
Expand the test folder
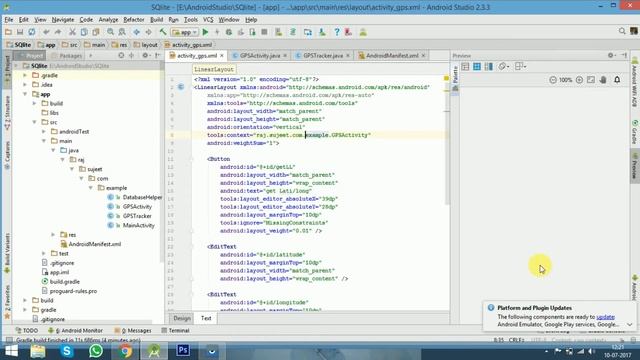[44, 253]
